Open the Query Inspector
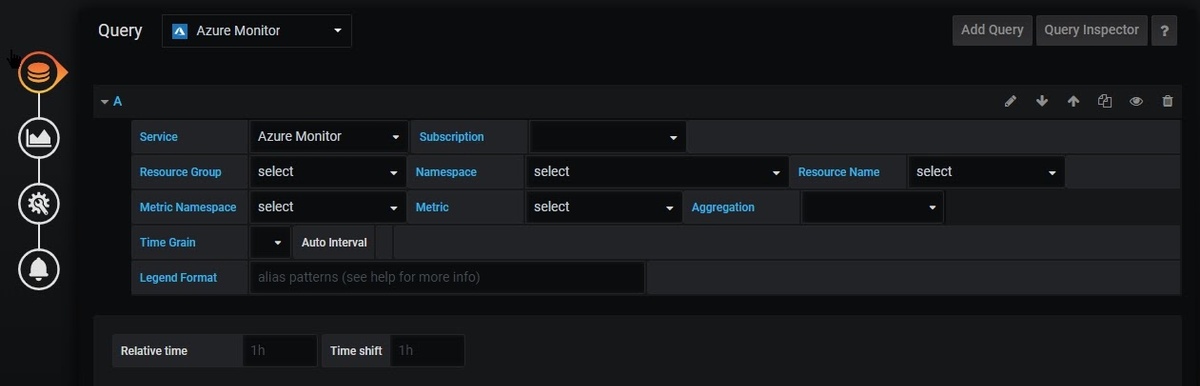1200x386 pixels. pyautogui.click(x=1091, y=30)
